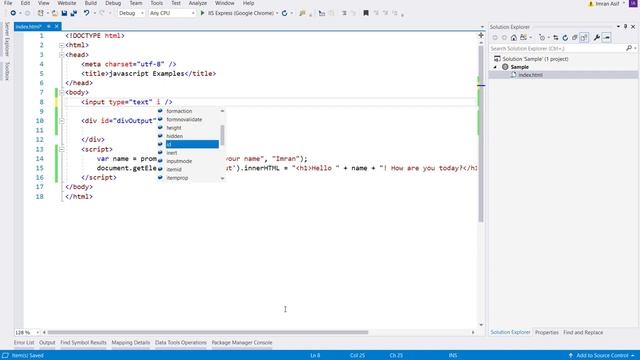Click split editor icon above scrollbar

481,36
